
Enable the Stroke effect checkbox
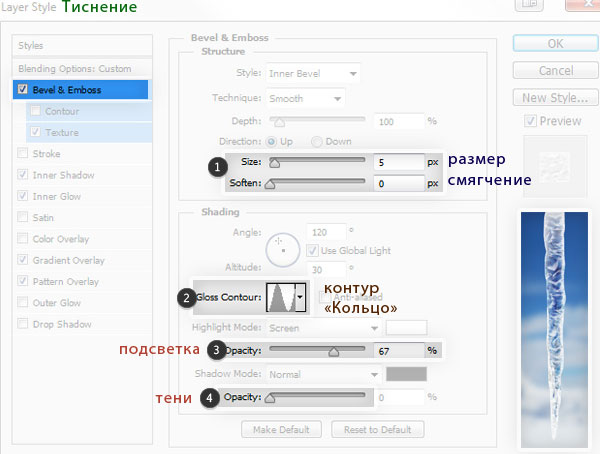[x=23, y=153]
